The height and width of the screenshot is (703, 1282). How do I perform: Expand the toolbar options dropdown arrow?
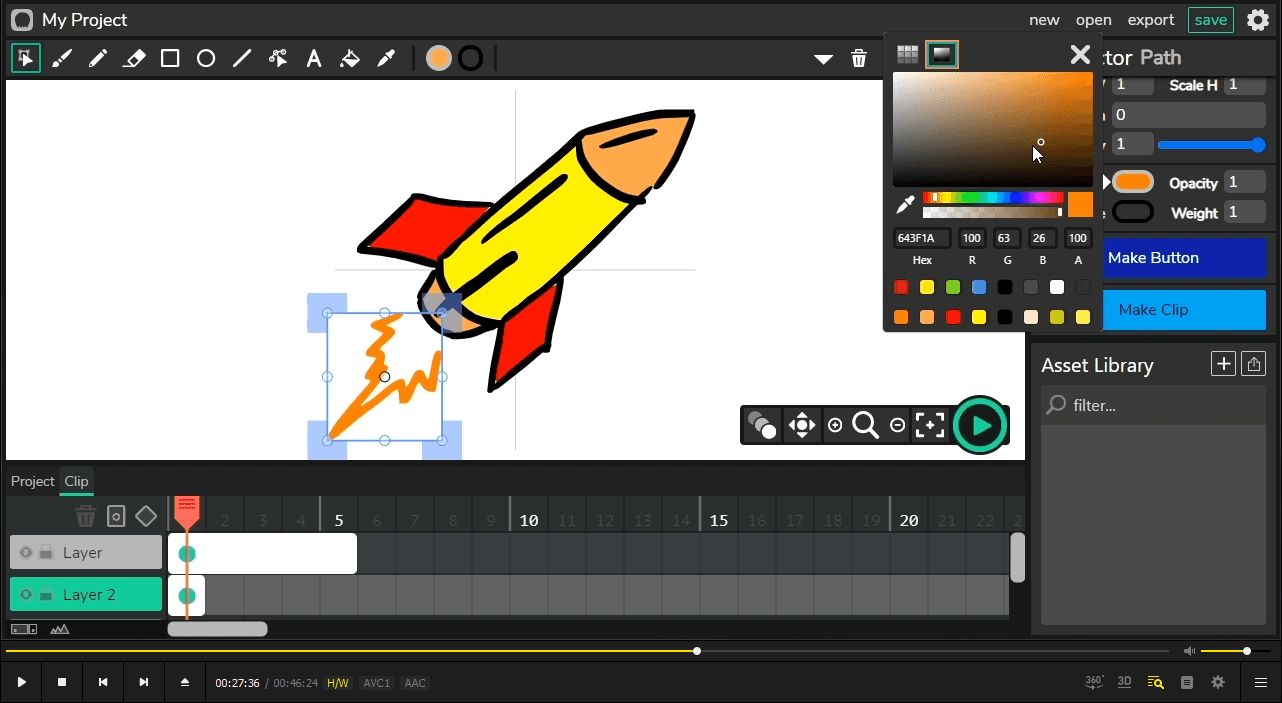pos(823,59)
